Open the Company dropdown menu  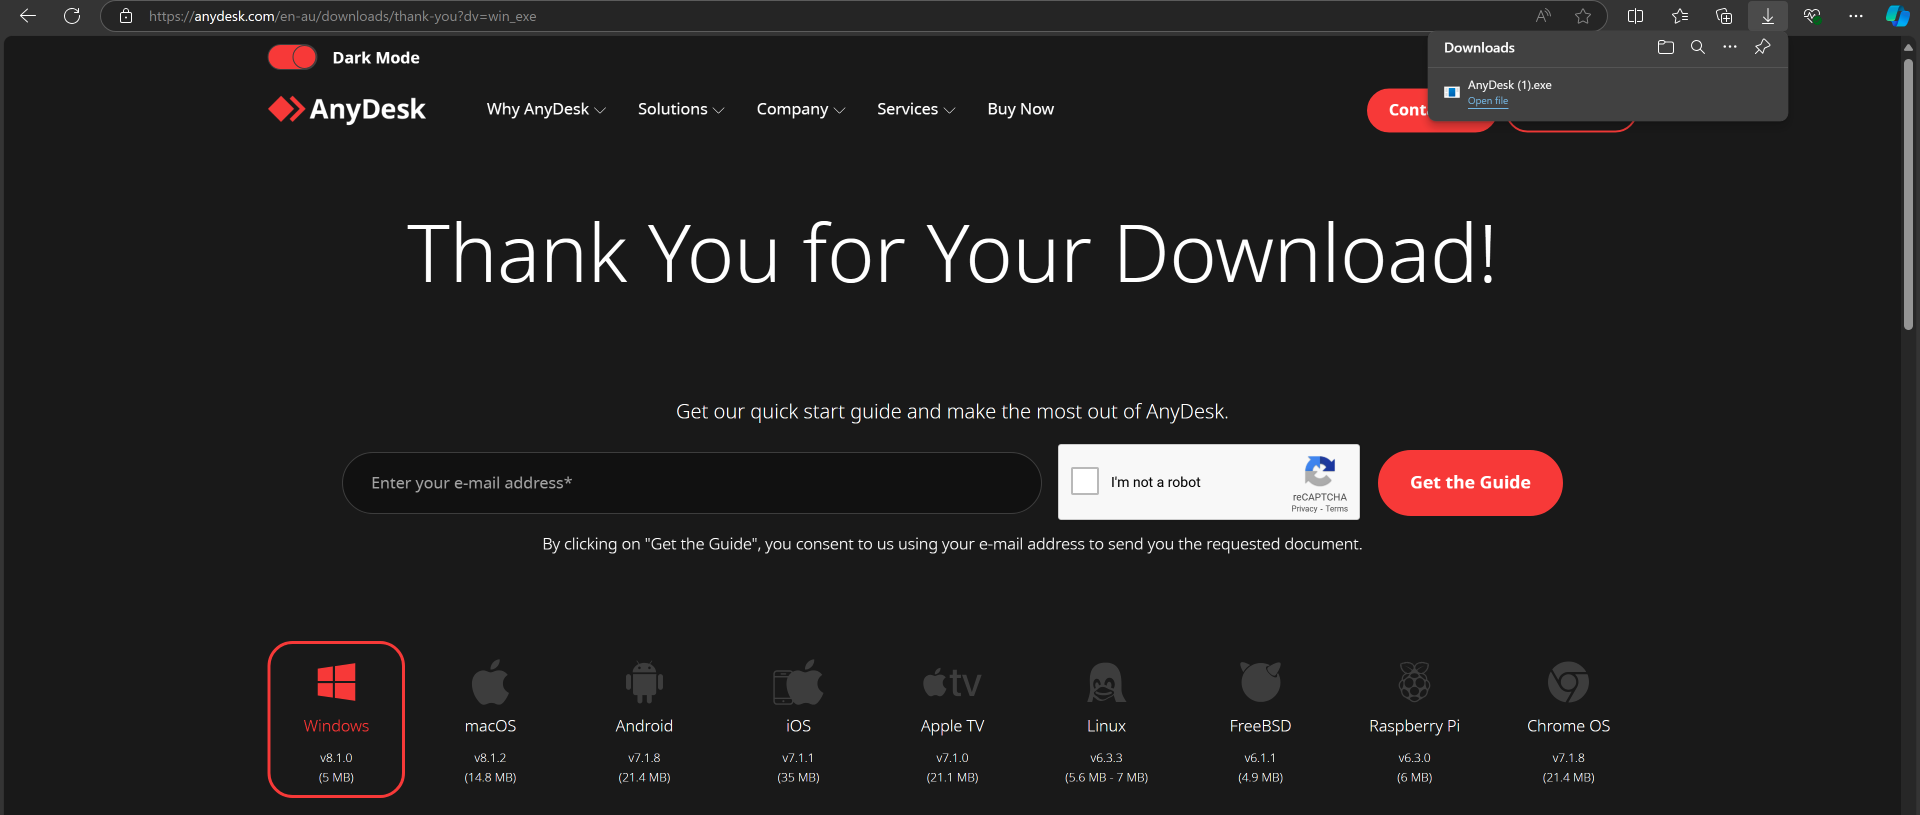(800, 109)
